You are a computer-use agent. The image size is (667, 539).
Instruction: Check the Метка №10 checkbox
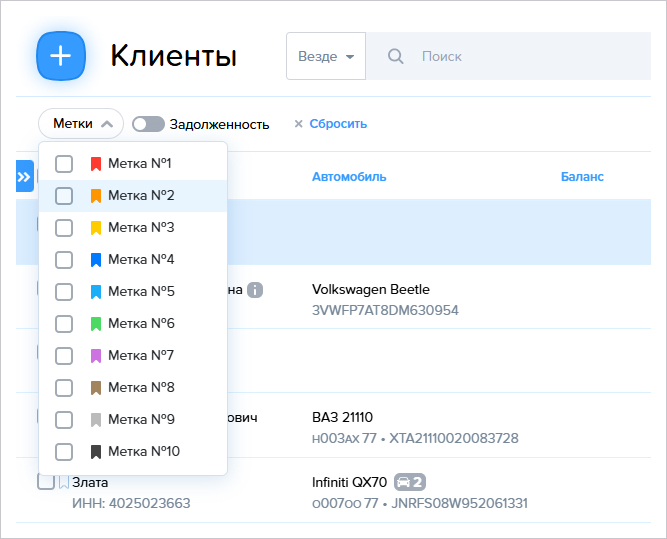tap(64, 451)
